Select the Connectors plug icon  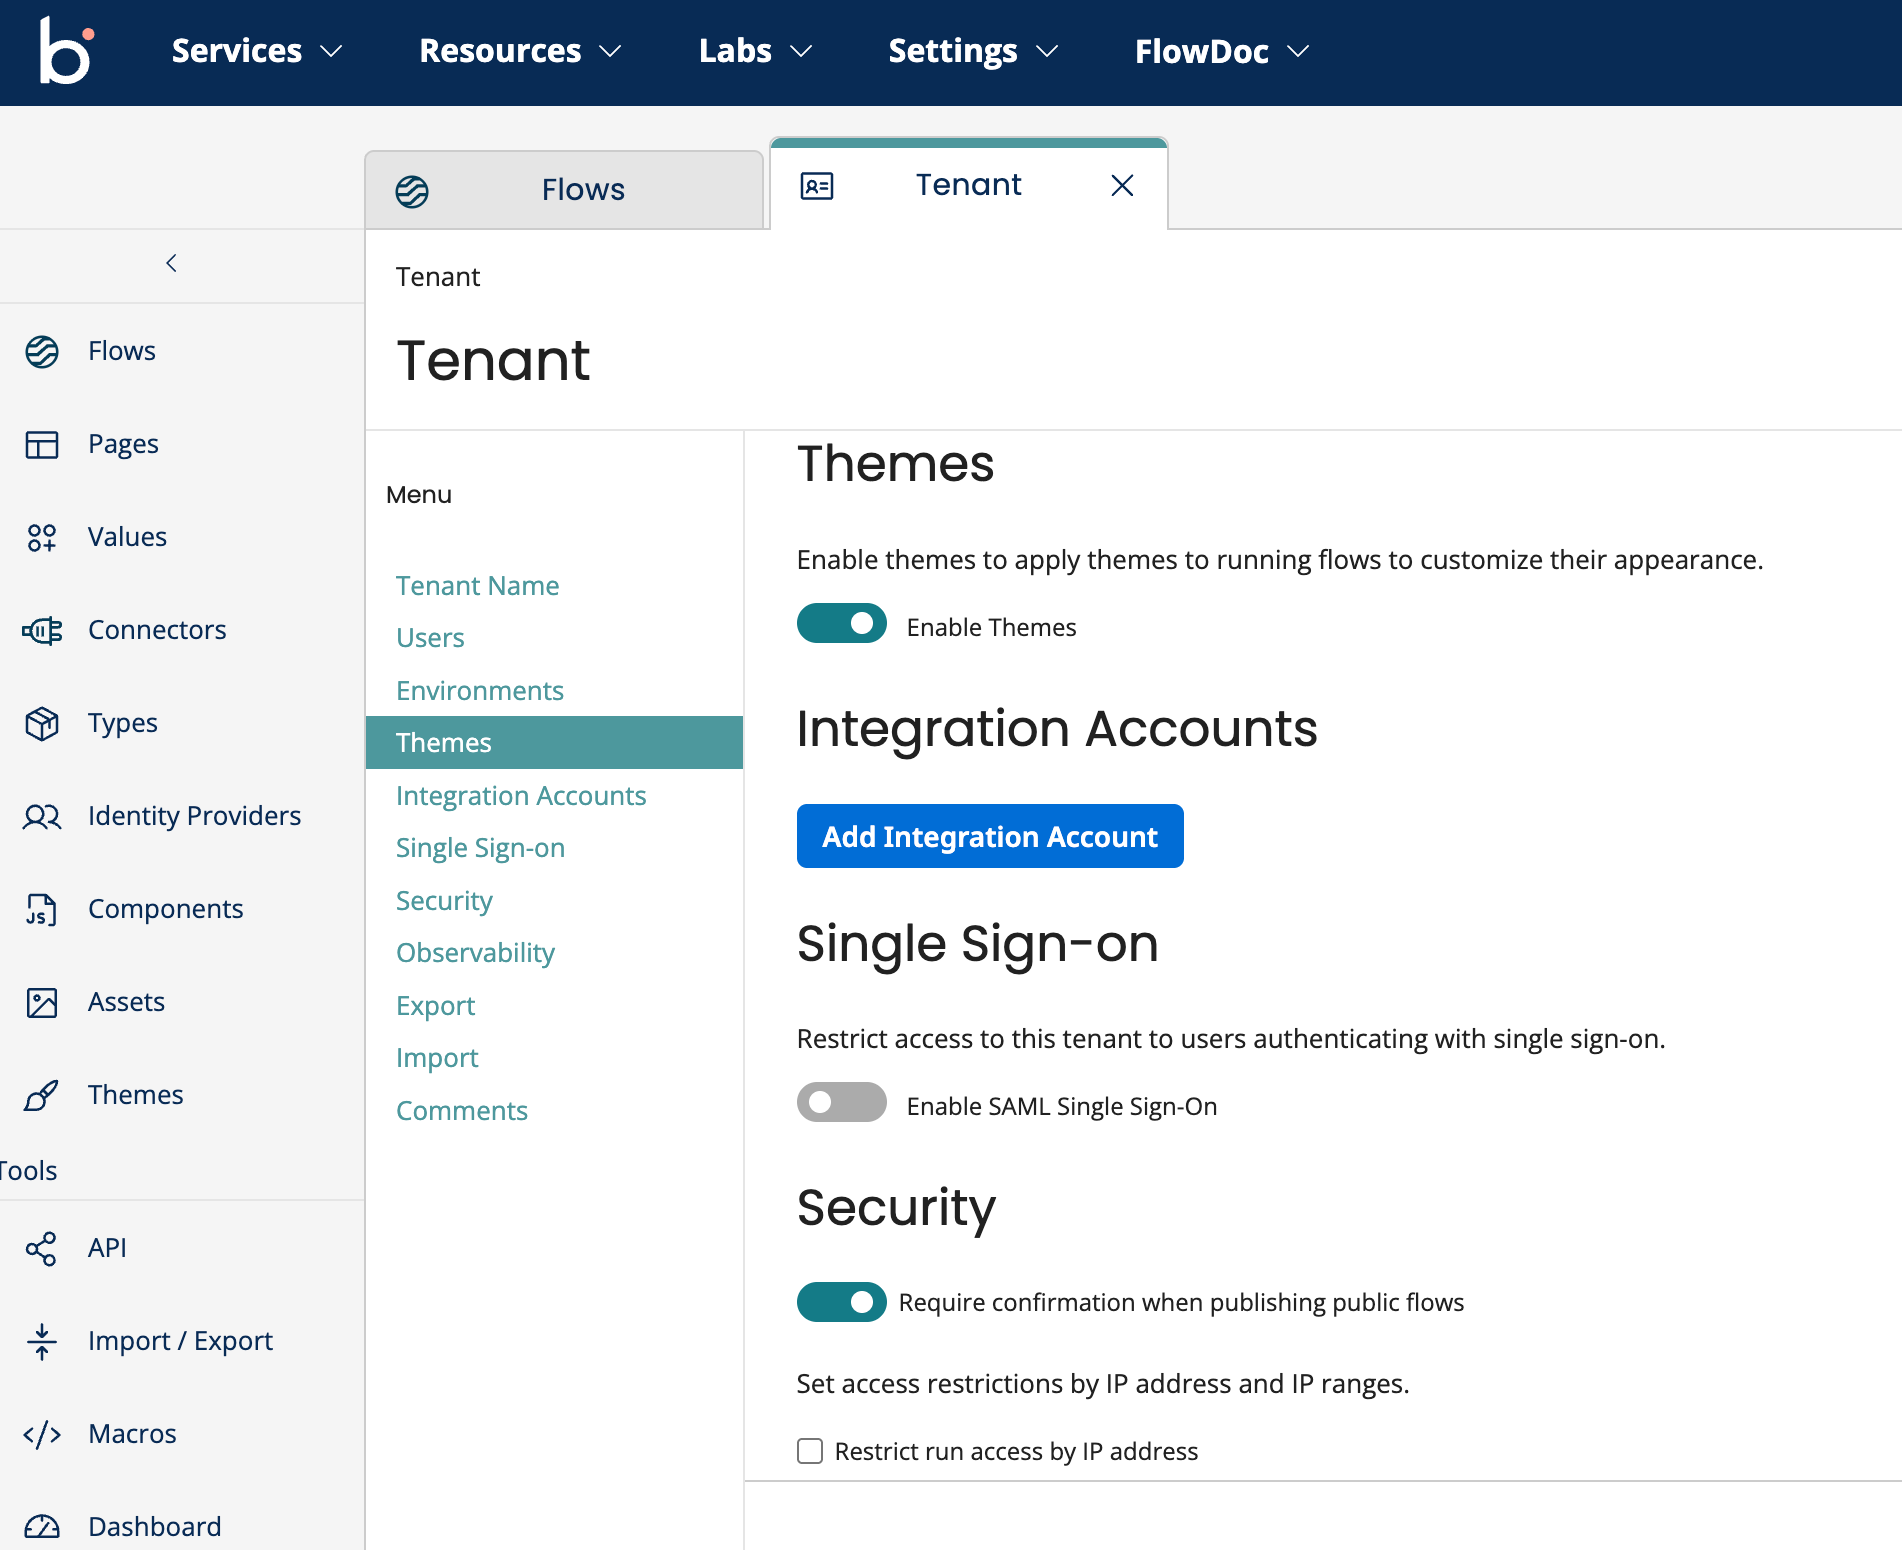point(42,630)
